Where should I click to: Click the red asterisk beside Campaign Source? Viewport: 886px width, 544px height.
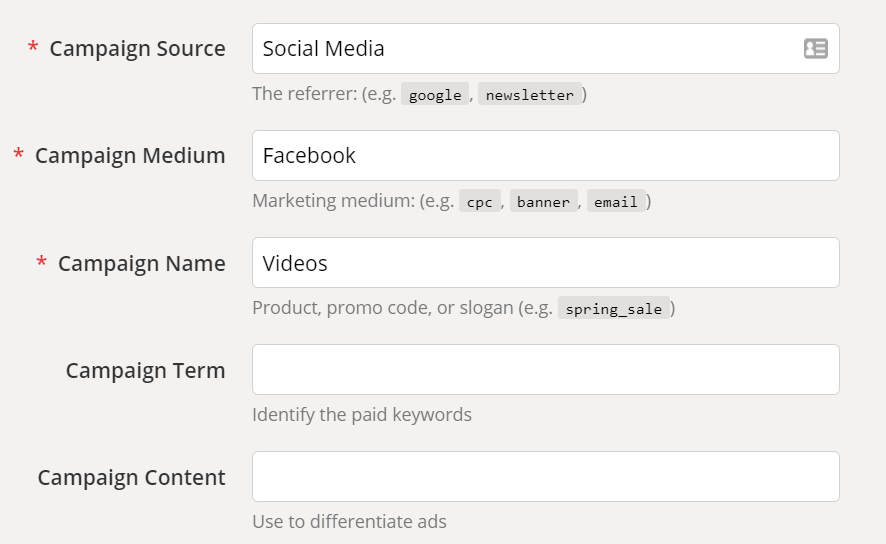(33, 48)
